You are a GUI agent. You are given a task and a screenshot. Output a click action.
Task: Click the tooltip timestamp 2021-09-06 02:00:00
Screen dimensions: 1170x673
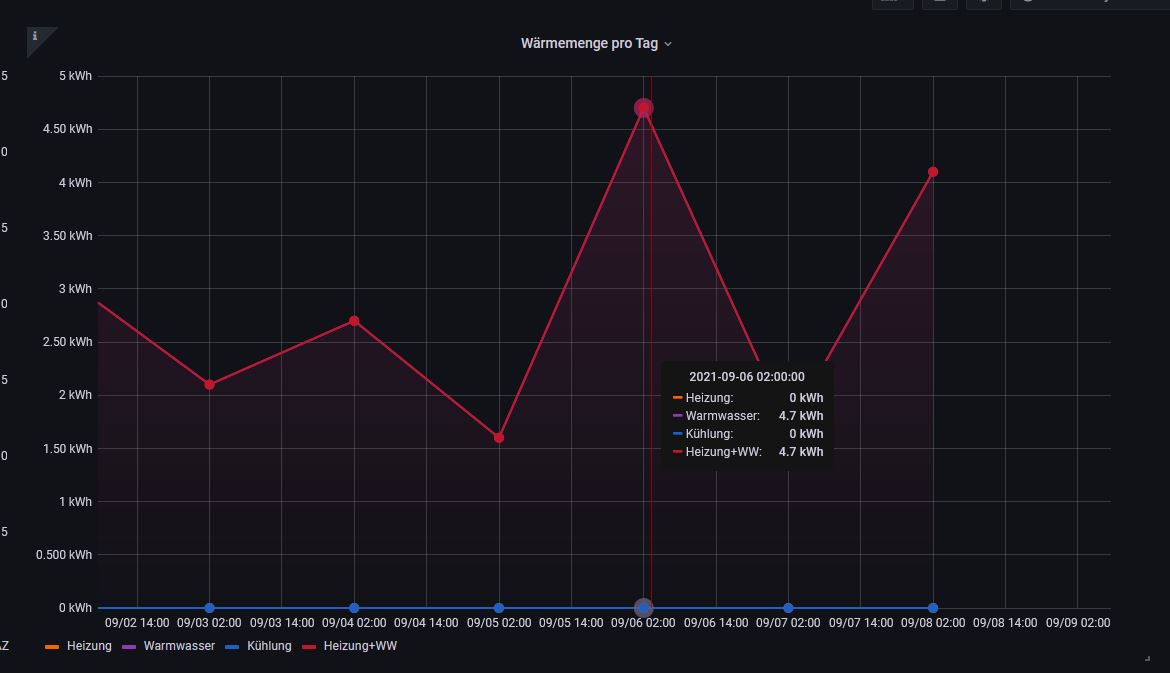pyautogui.click(x=747, y=377)
